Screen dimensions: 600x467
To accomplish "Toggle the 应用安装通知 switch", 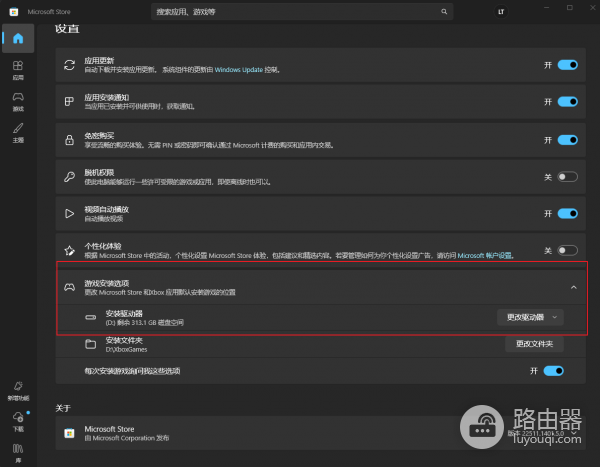I will pos(567,101).
